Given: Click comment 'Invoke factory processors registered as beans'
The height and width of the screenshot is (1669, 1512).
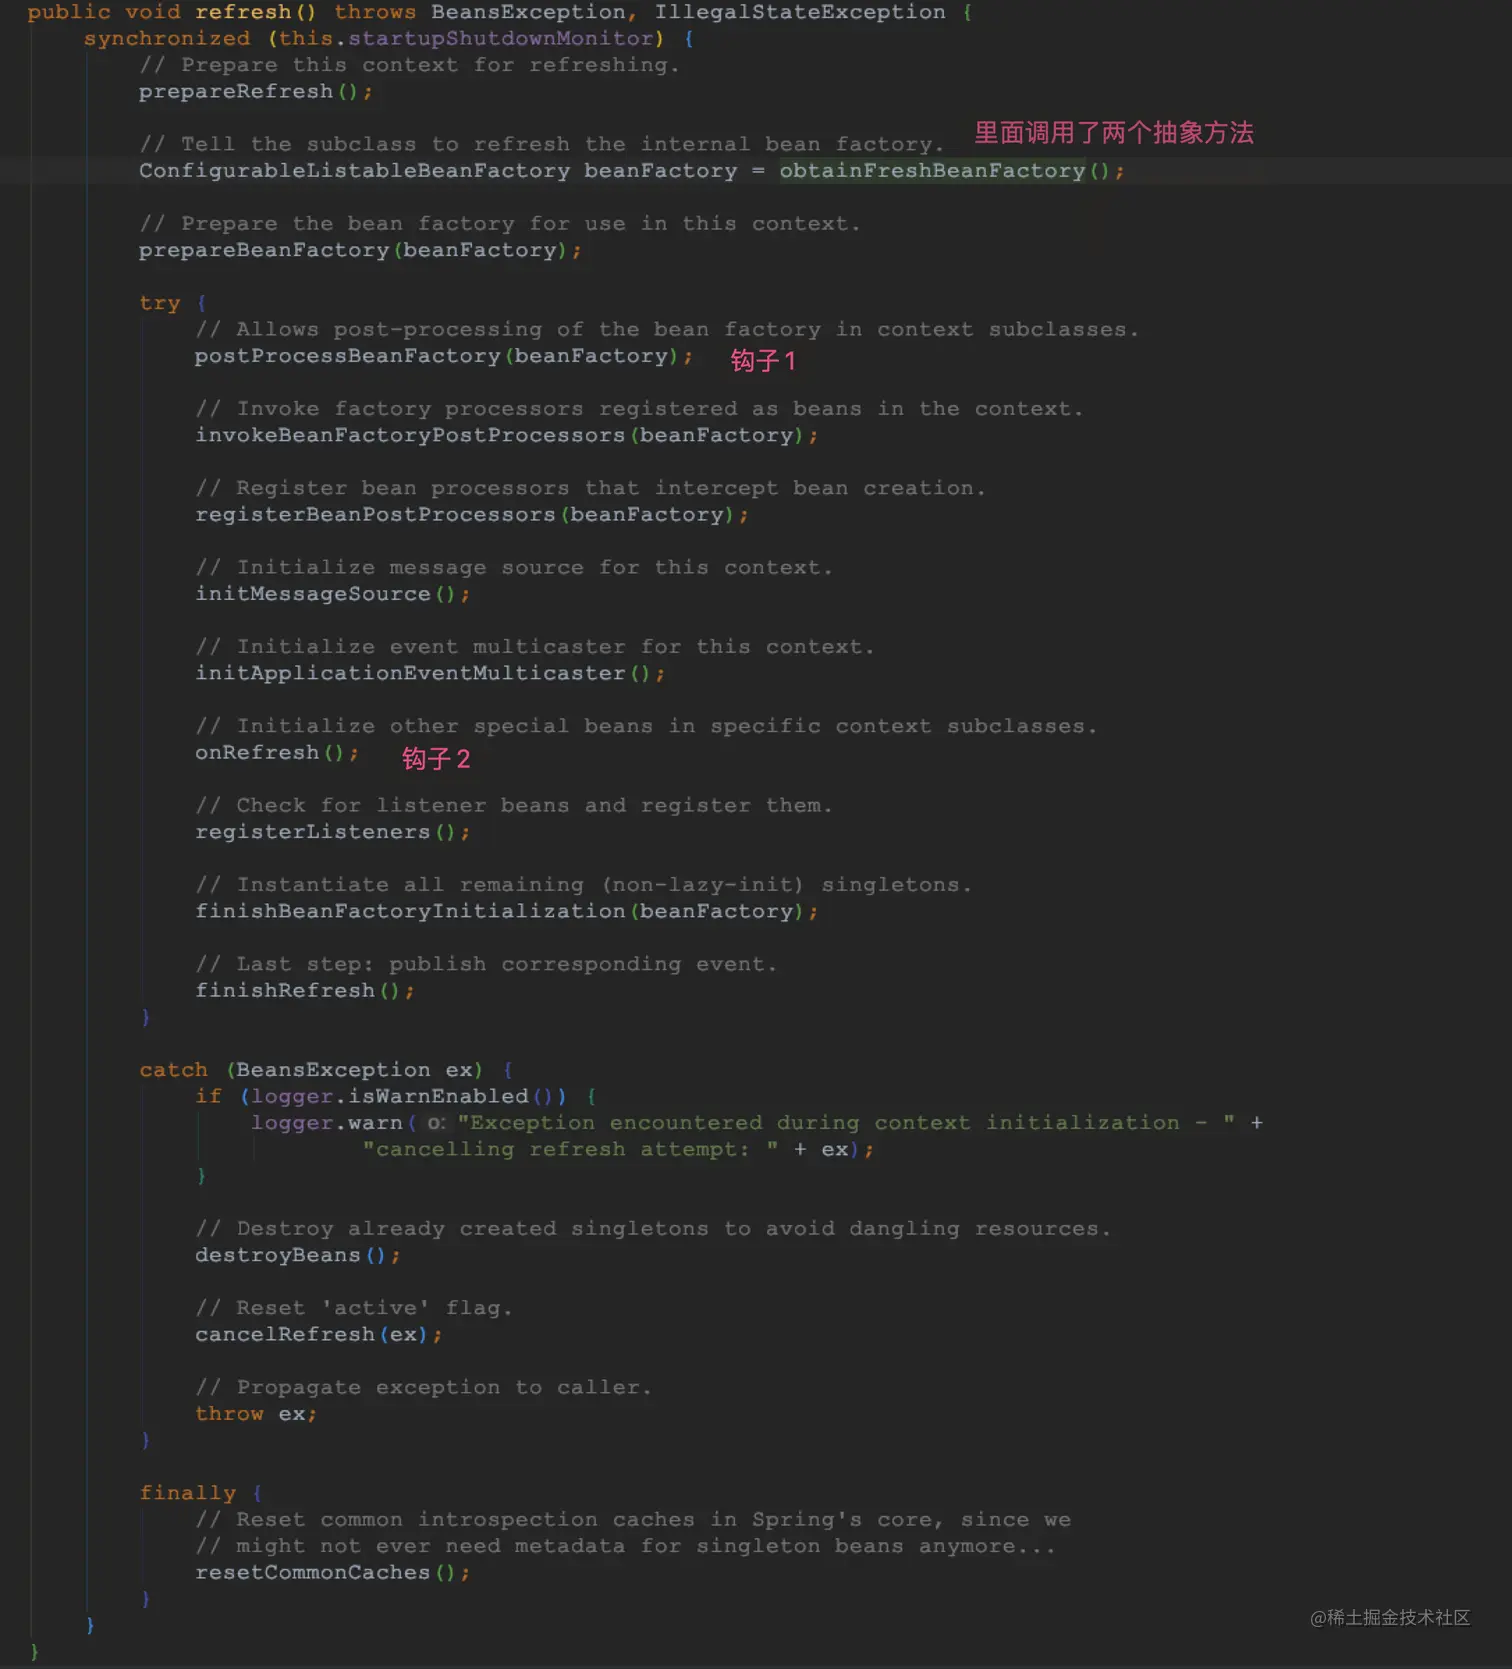Looking at the screenshot, I should point(639,409).
